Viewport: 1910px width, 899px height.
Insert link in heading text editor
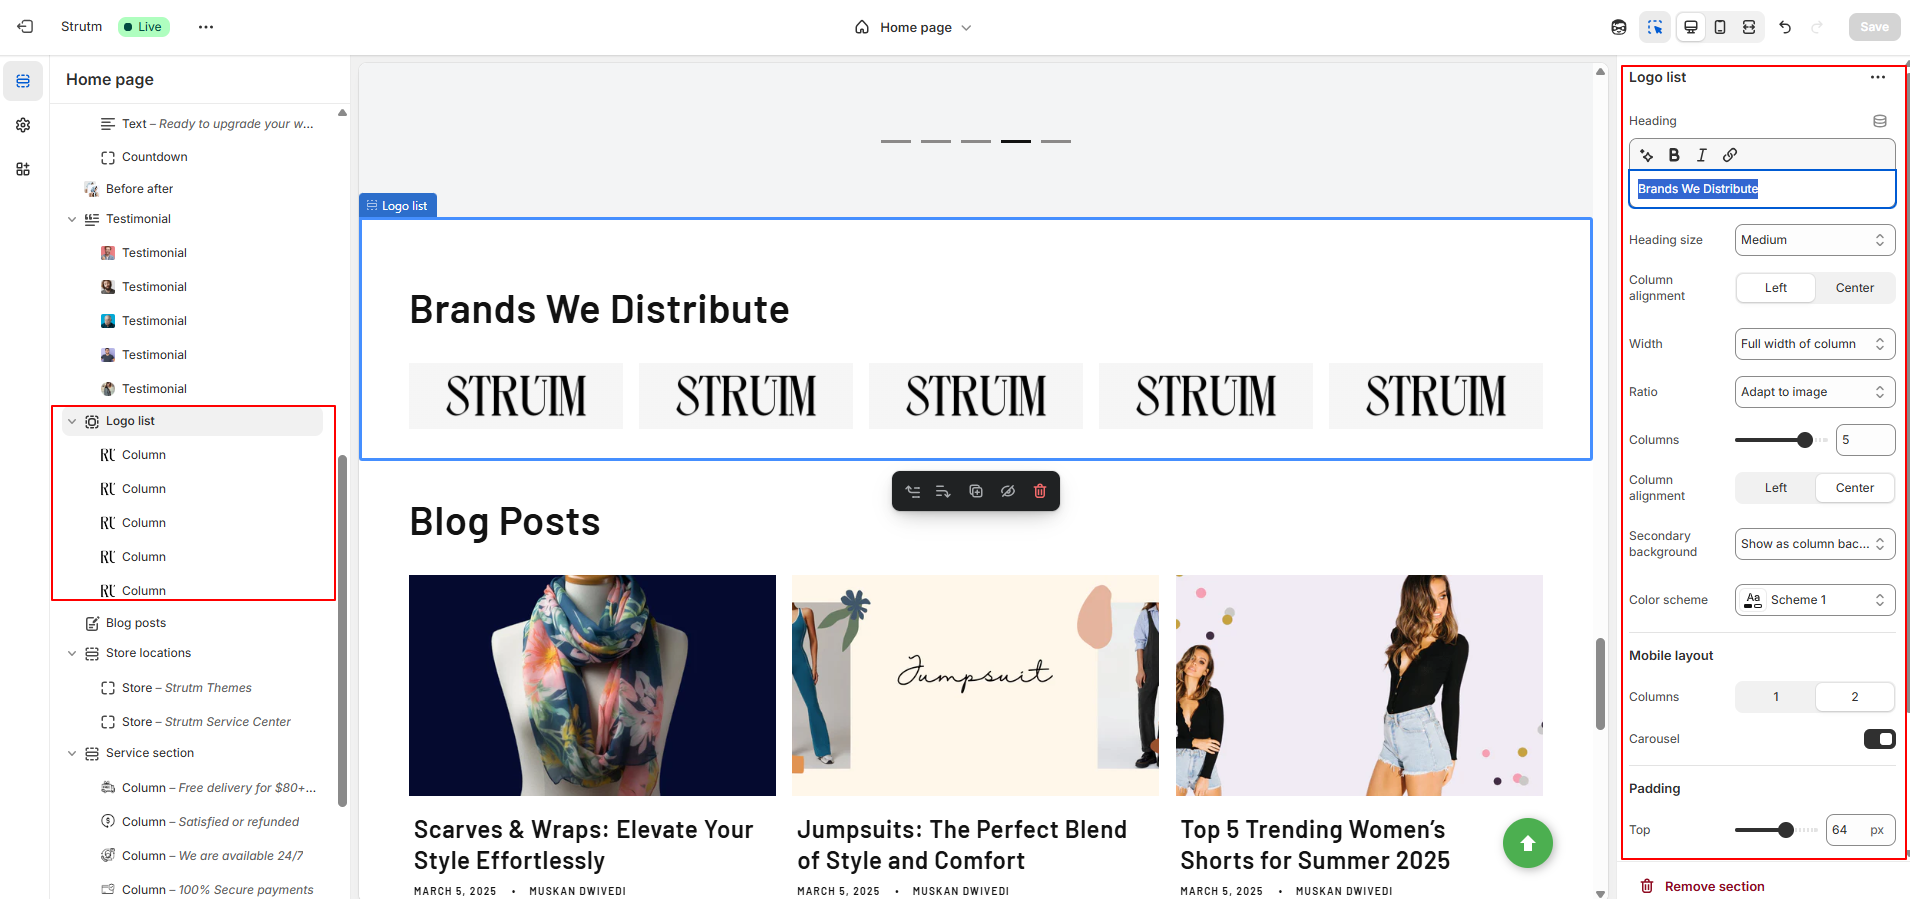point(1730,155)
